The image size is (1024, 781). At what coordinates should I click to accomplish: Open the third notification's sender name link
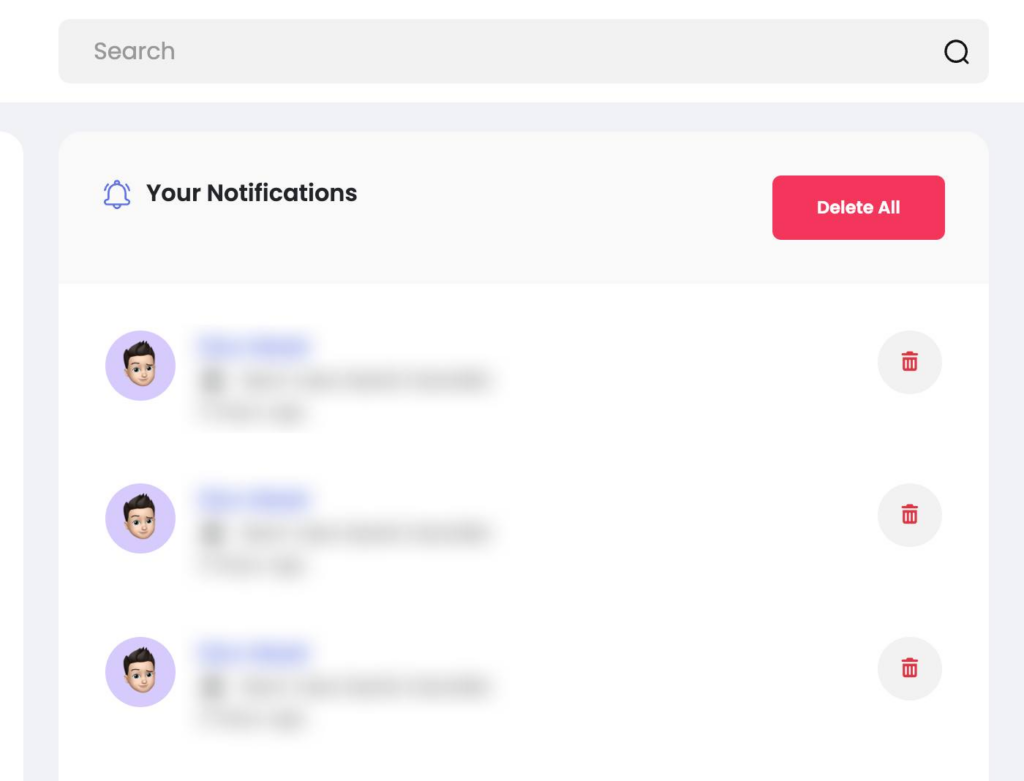click(253, 652)
